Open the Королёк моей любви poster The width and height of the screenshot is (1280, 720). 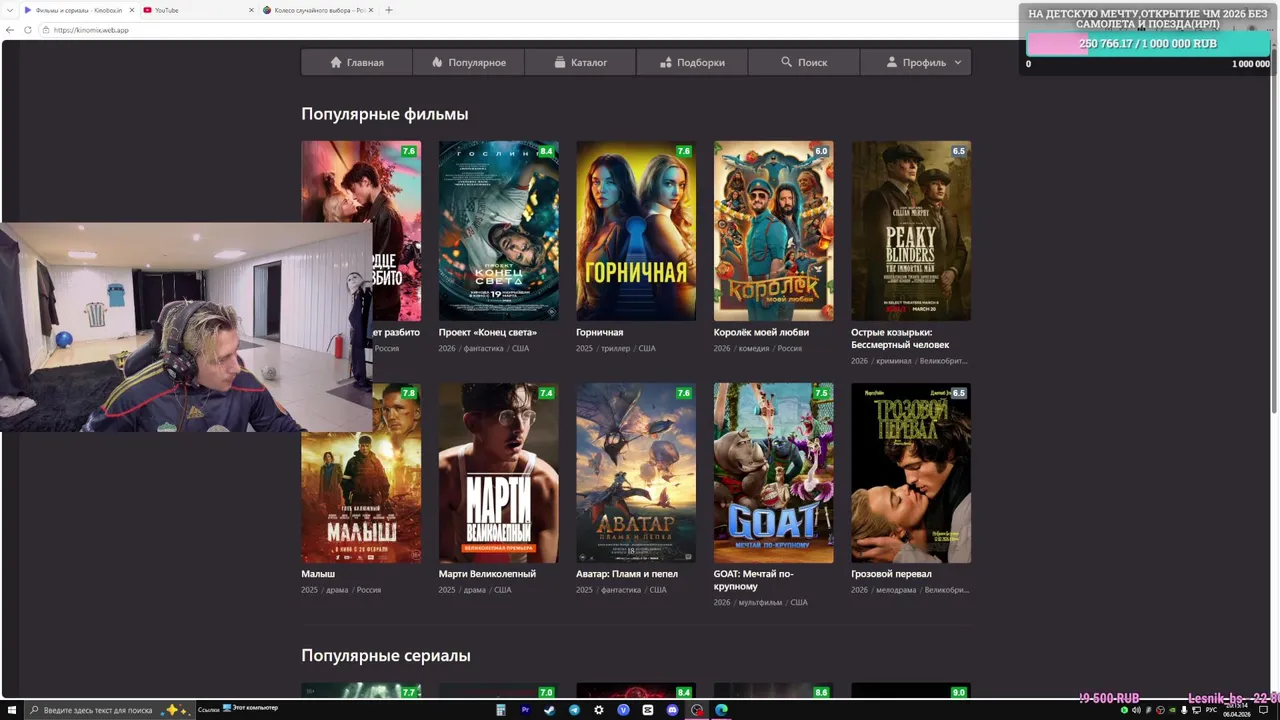click(x=773, y=230)
